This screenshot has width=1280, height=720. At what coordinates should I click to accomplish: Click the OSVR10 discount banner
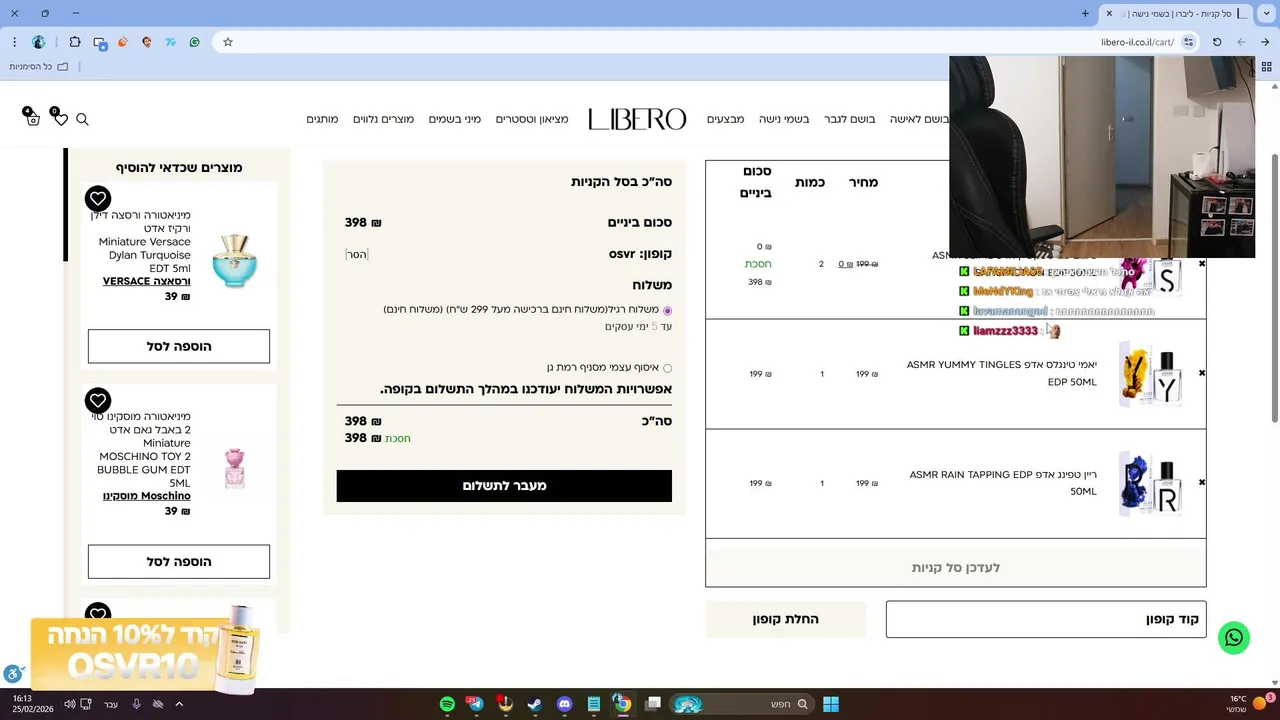145,653
